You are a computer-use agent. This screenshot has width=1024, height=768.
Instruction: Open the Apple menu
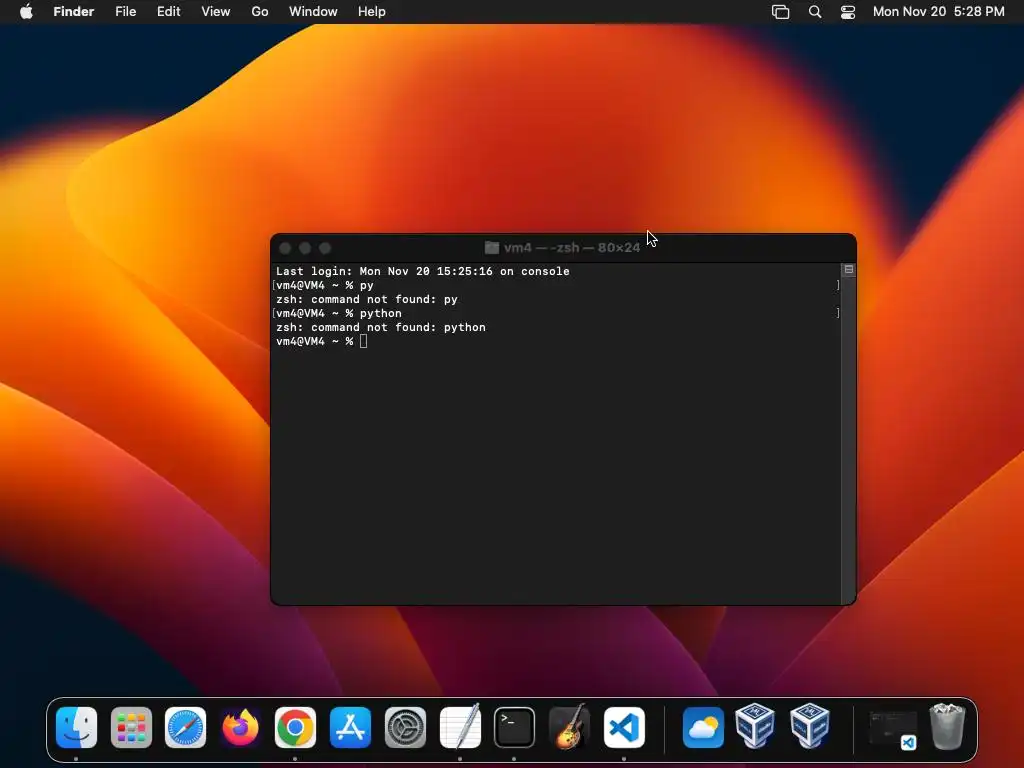26,12
